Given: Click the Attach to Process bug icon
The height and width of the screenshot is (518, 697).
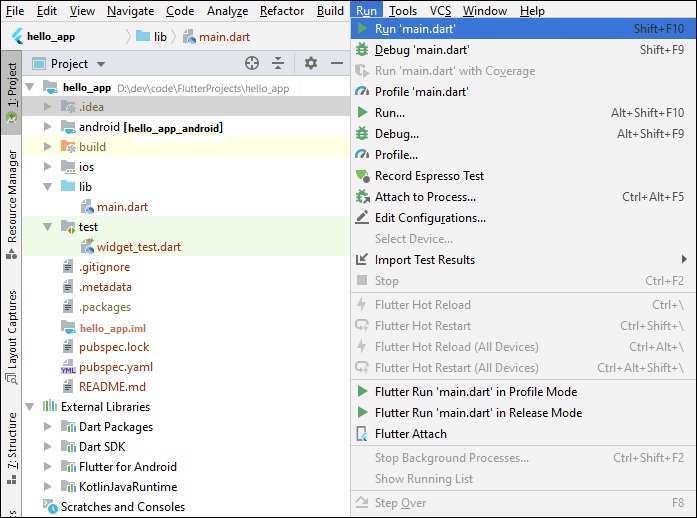Looking at the screenshot, I should pyautogui.click(x=363, y=197).
